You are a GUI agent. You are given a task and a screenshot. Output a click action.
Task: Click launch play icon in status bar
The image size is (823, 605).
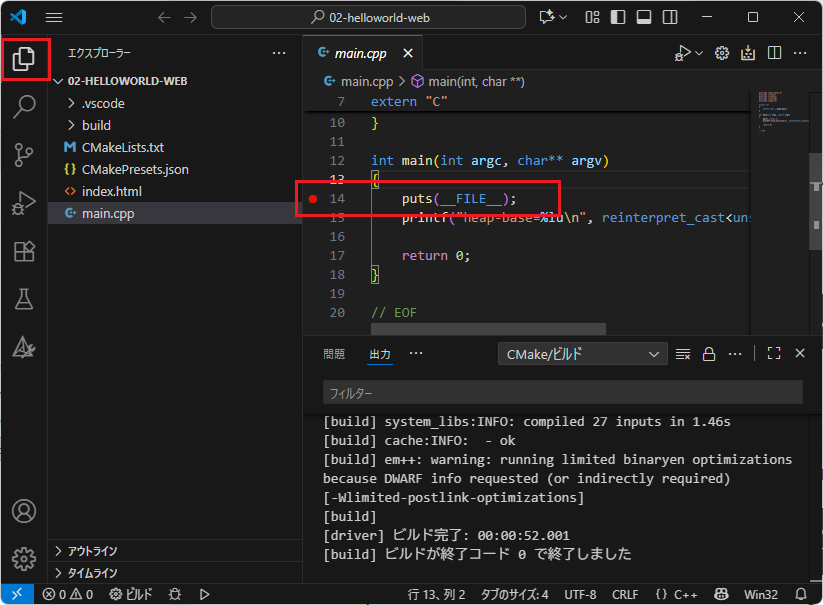[x=205, y=594]
